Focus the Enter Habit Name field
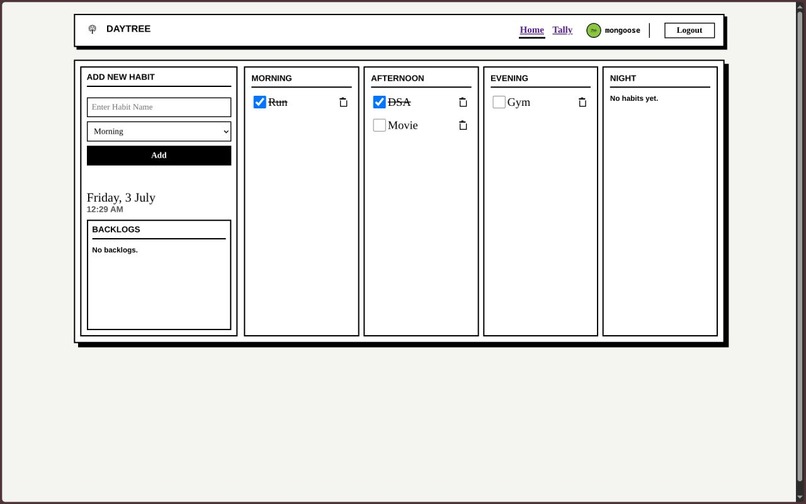This screenshot has width=806, height=504. (159, 107)
